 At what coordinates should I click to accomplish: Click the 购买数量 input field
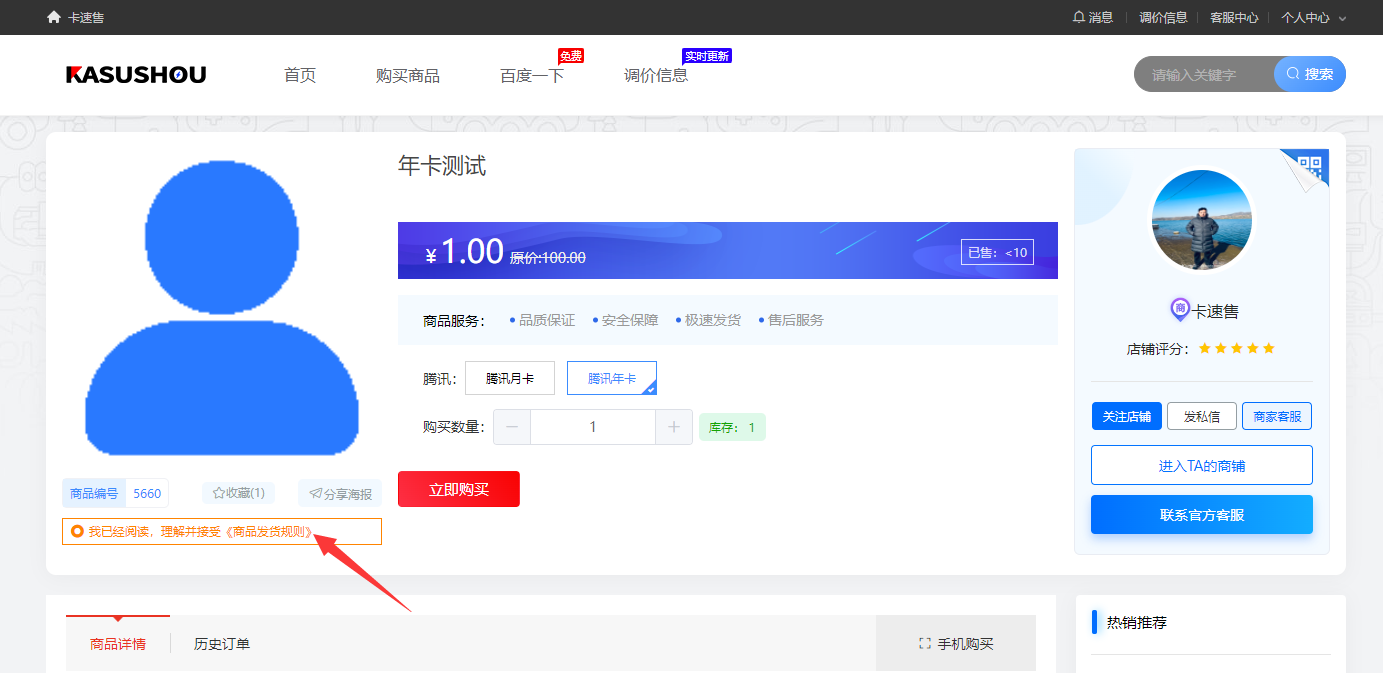point(593,427)
